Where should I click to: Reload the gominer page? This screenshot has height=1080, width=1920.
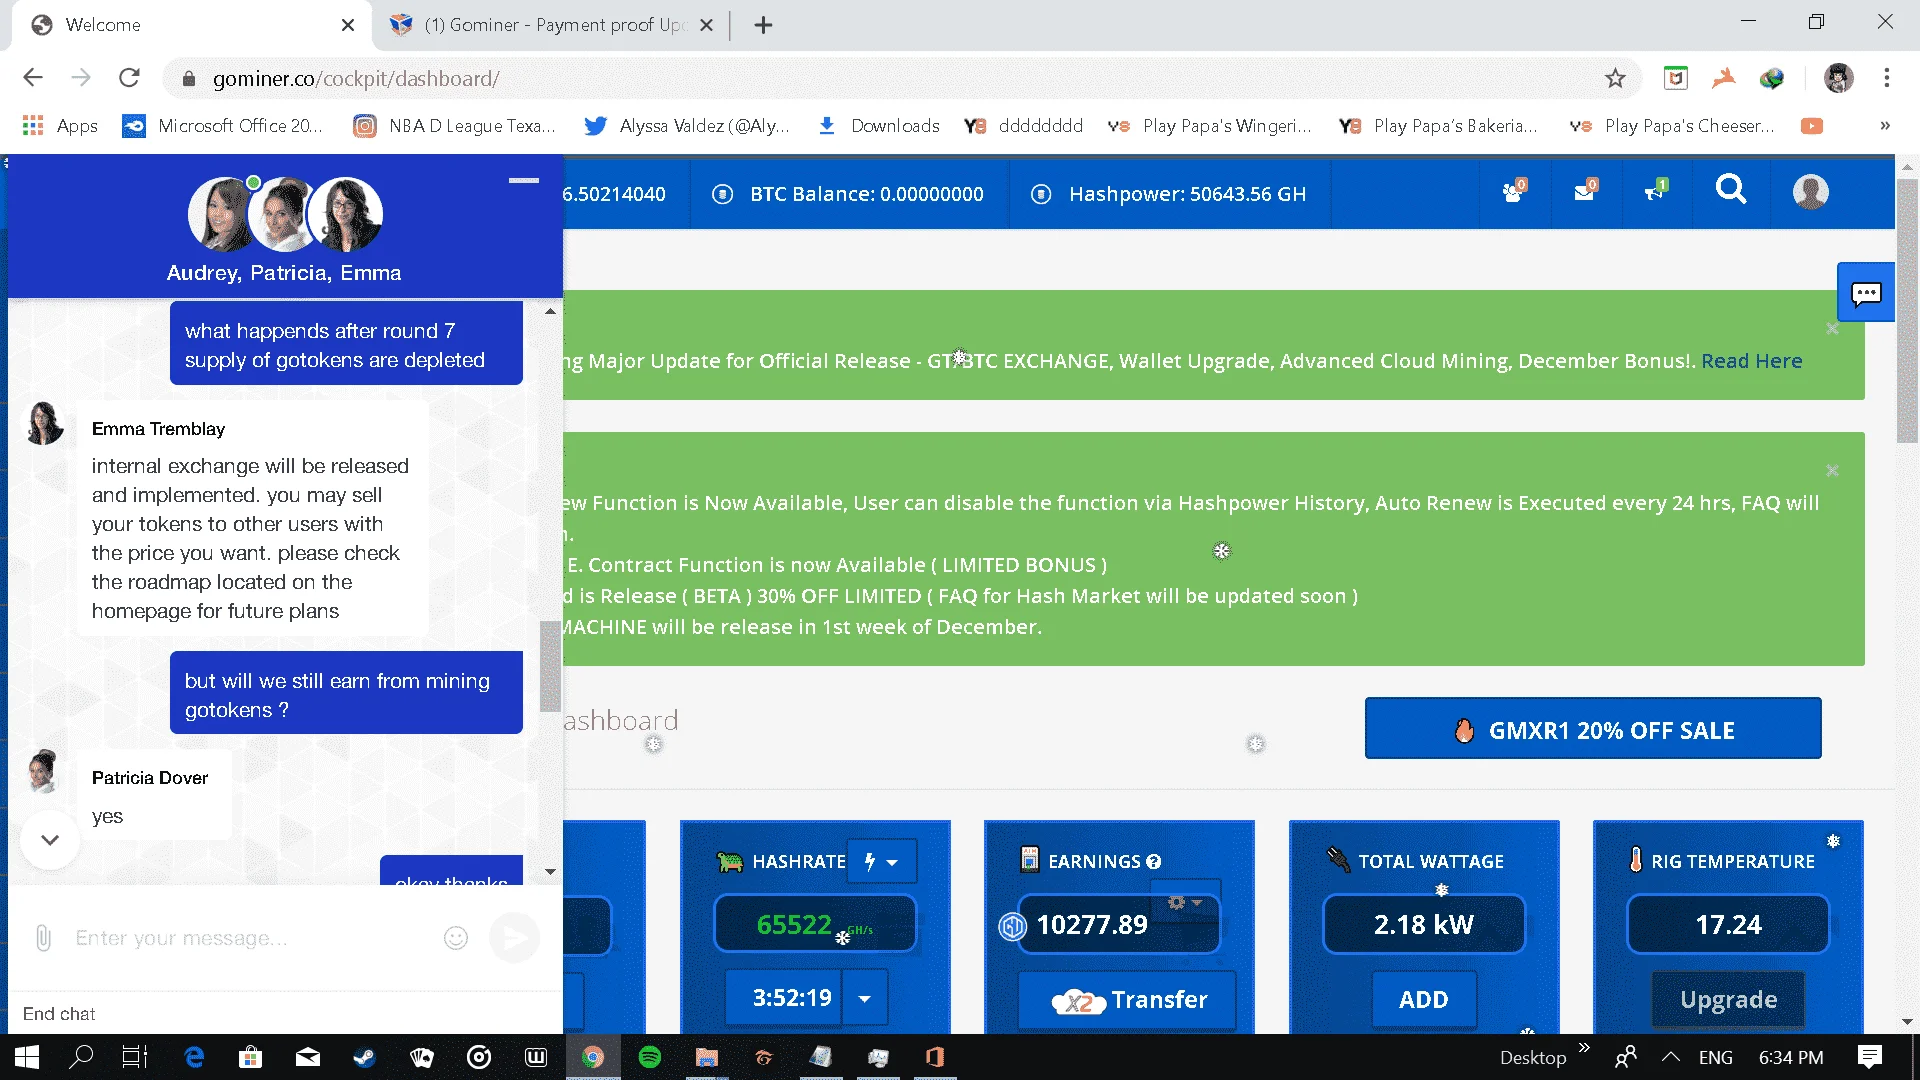click(129, 78)
